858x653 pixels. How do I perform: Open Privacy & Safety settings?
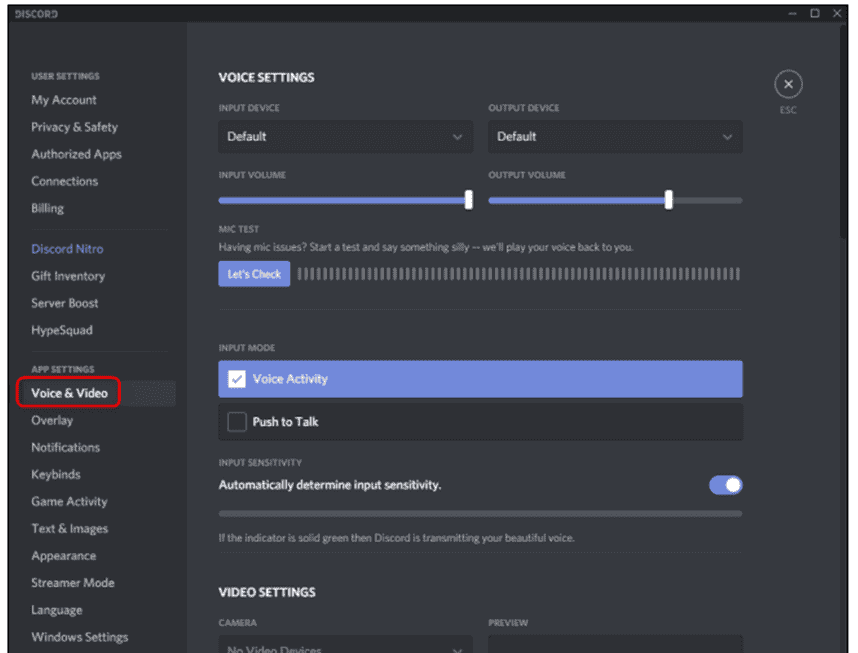click(74, 127)
